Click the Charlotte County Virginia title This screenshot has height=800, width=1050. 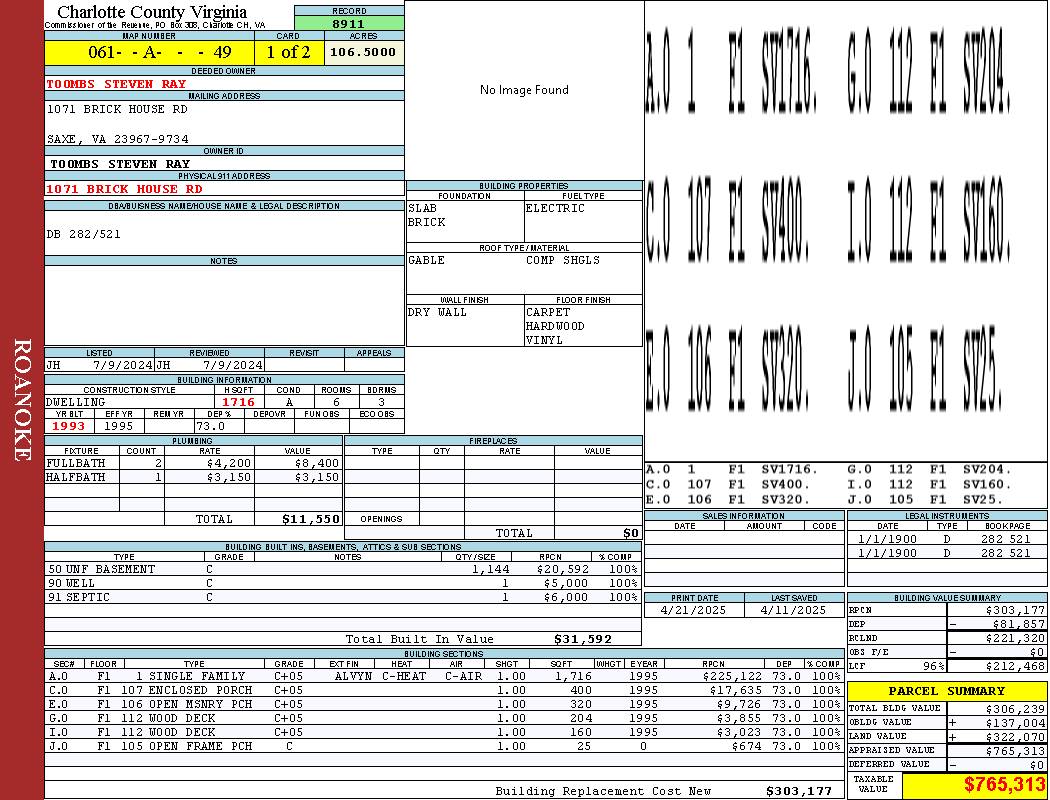pyautogui.click(x=152, y=12)
